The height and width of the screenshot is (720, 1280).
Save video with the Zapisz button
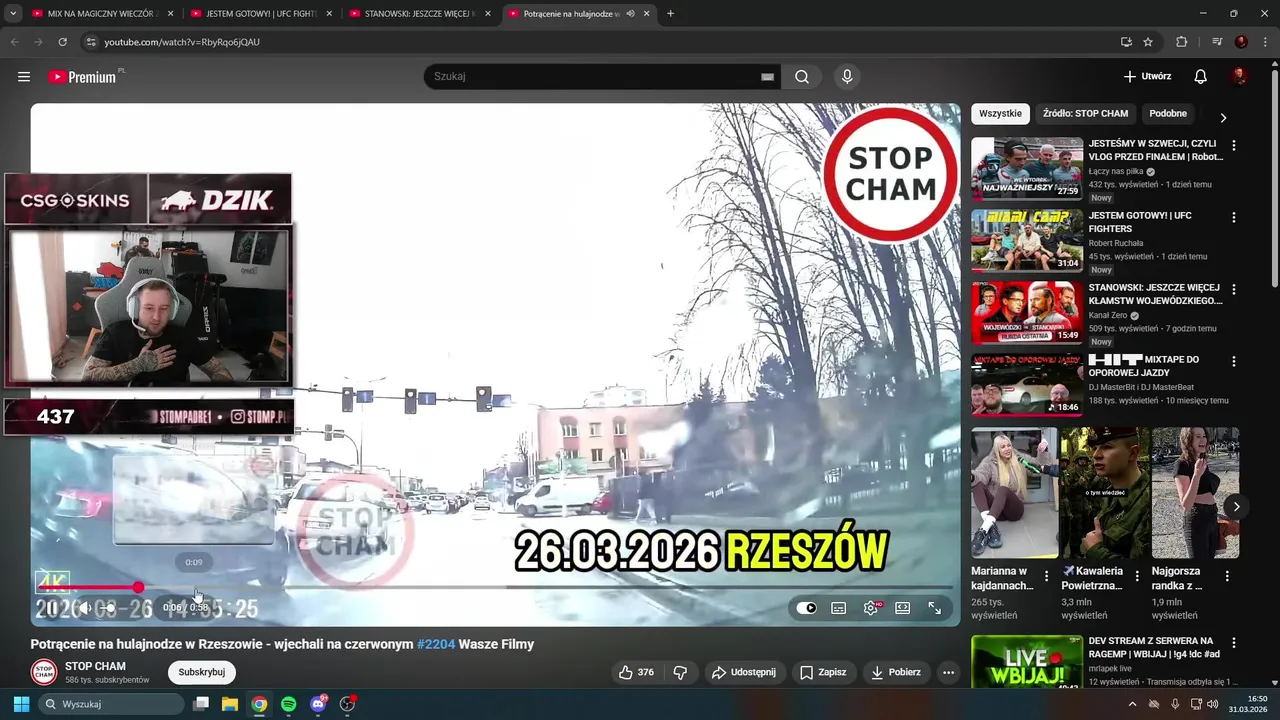pyautogui.click(x=823, y=672)
